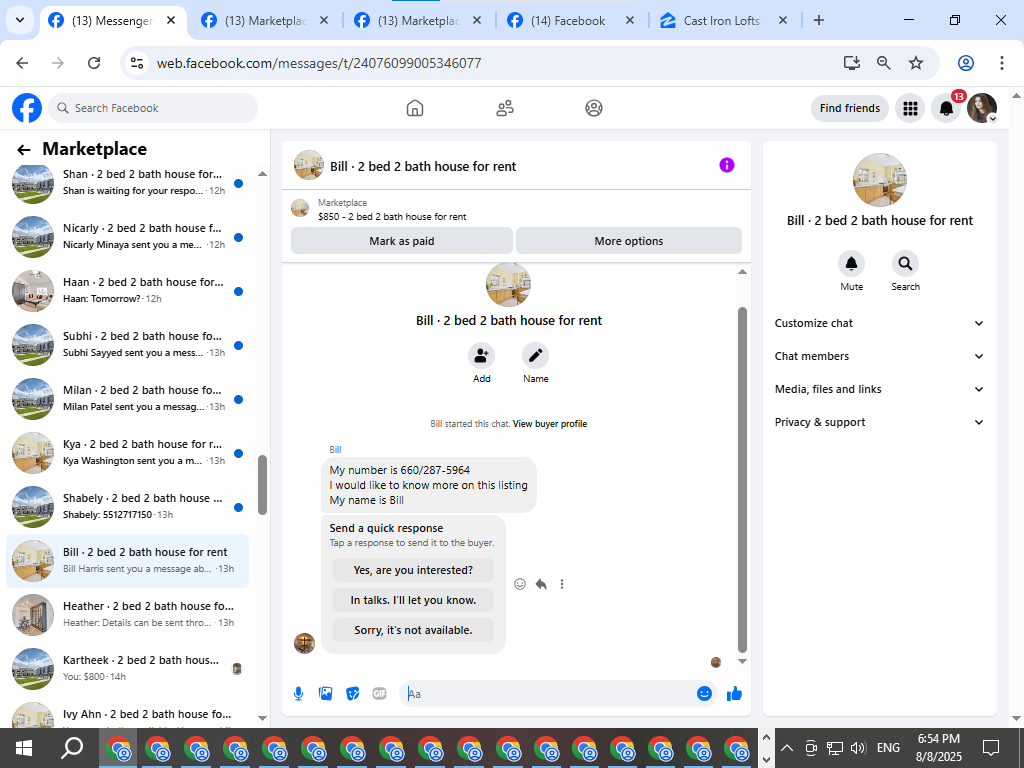
Task: Choose a GIF with the GIF icon
Action: point(379,694)
